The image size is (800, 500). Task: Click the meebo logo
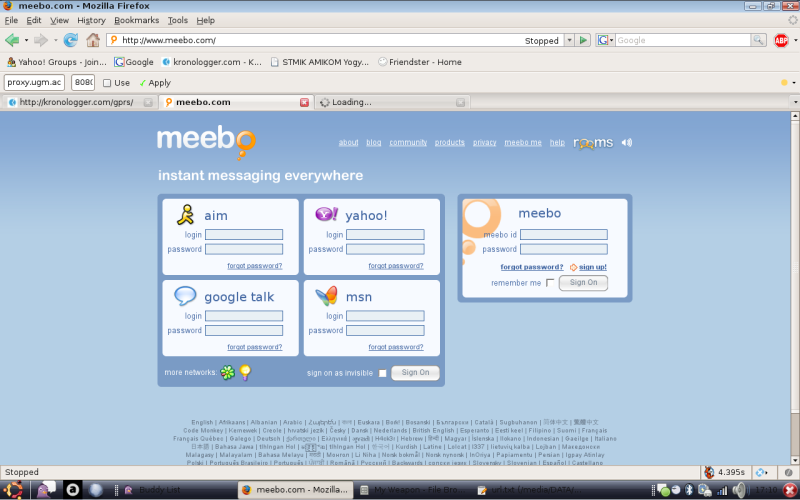206,142
